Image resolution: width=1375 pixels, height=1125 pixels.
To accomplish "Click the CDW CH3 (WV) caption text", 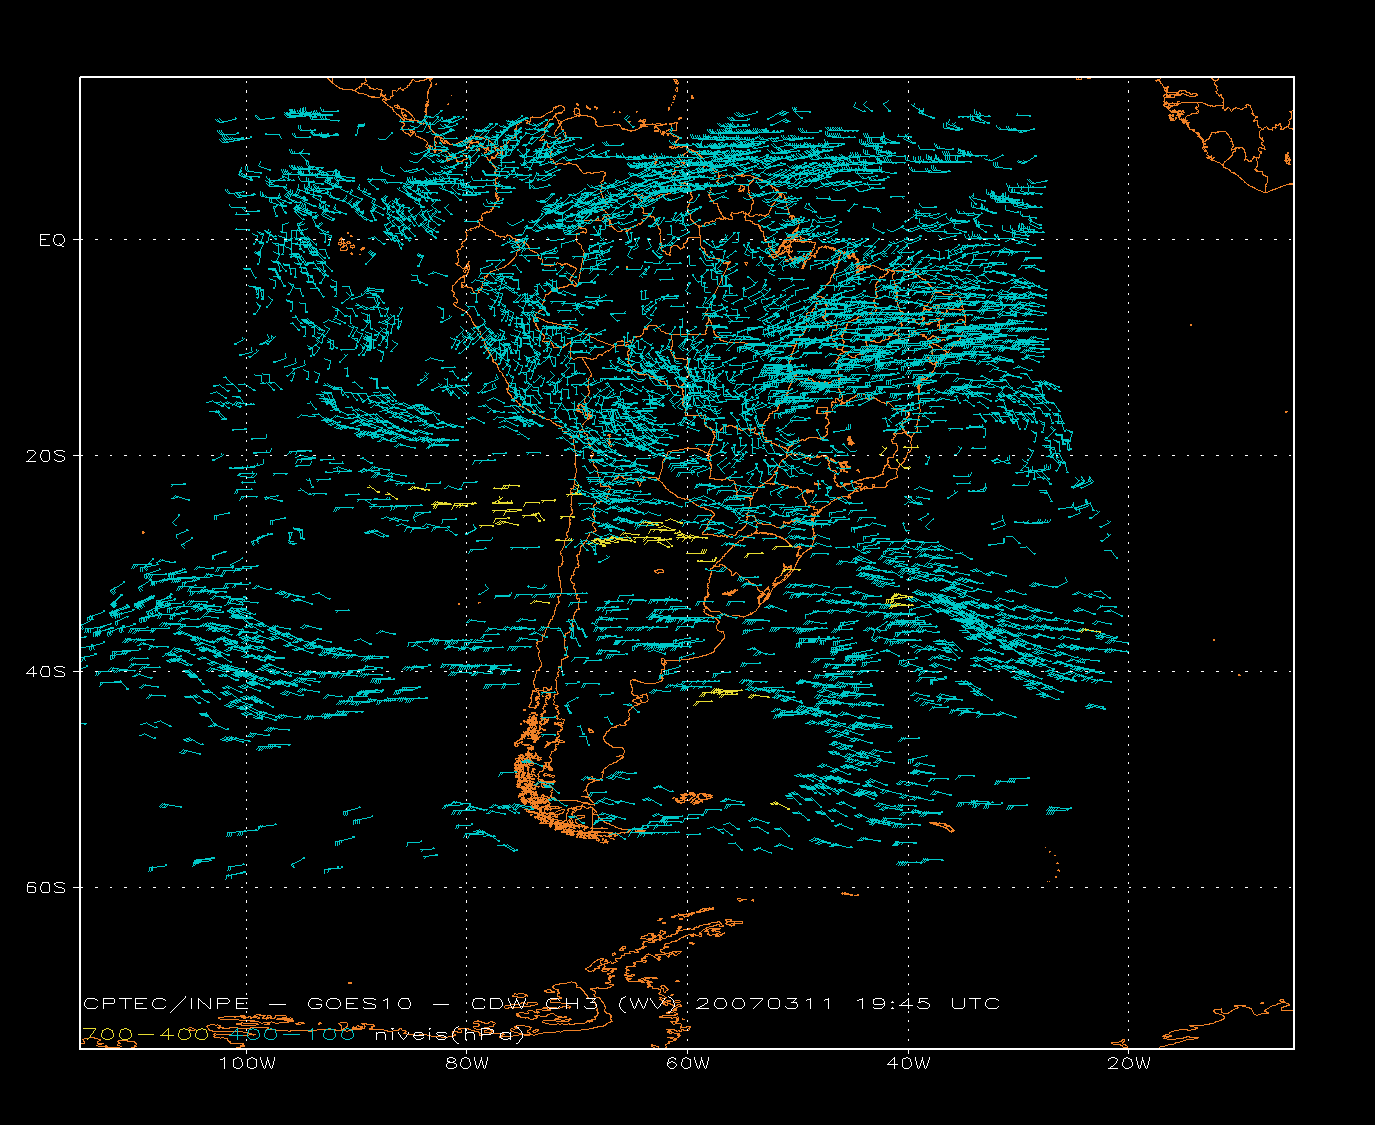I will click(x=576, y=1003).
